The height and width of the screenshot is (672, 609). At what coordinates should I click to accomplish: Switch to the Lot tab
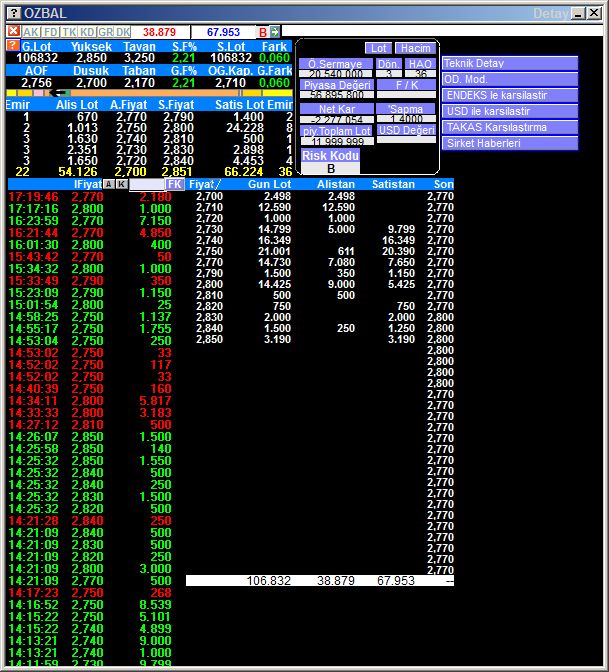tap(378, 48)
